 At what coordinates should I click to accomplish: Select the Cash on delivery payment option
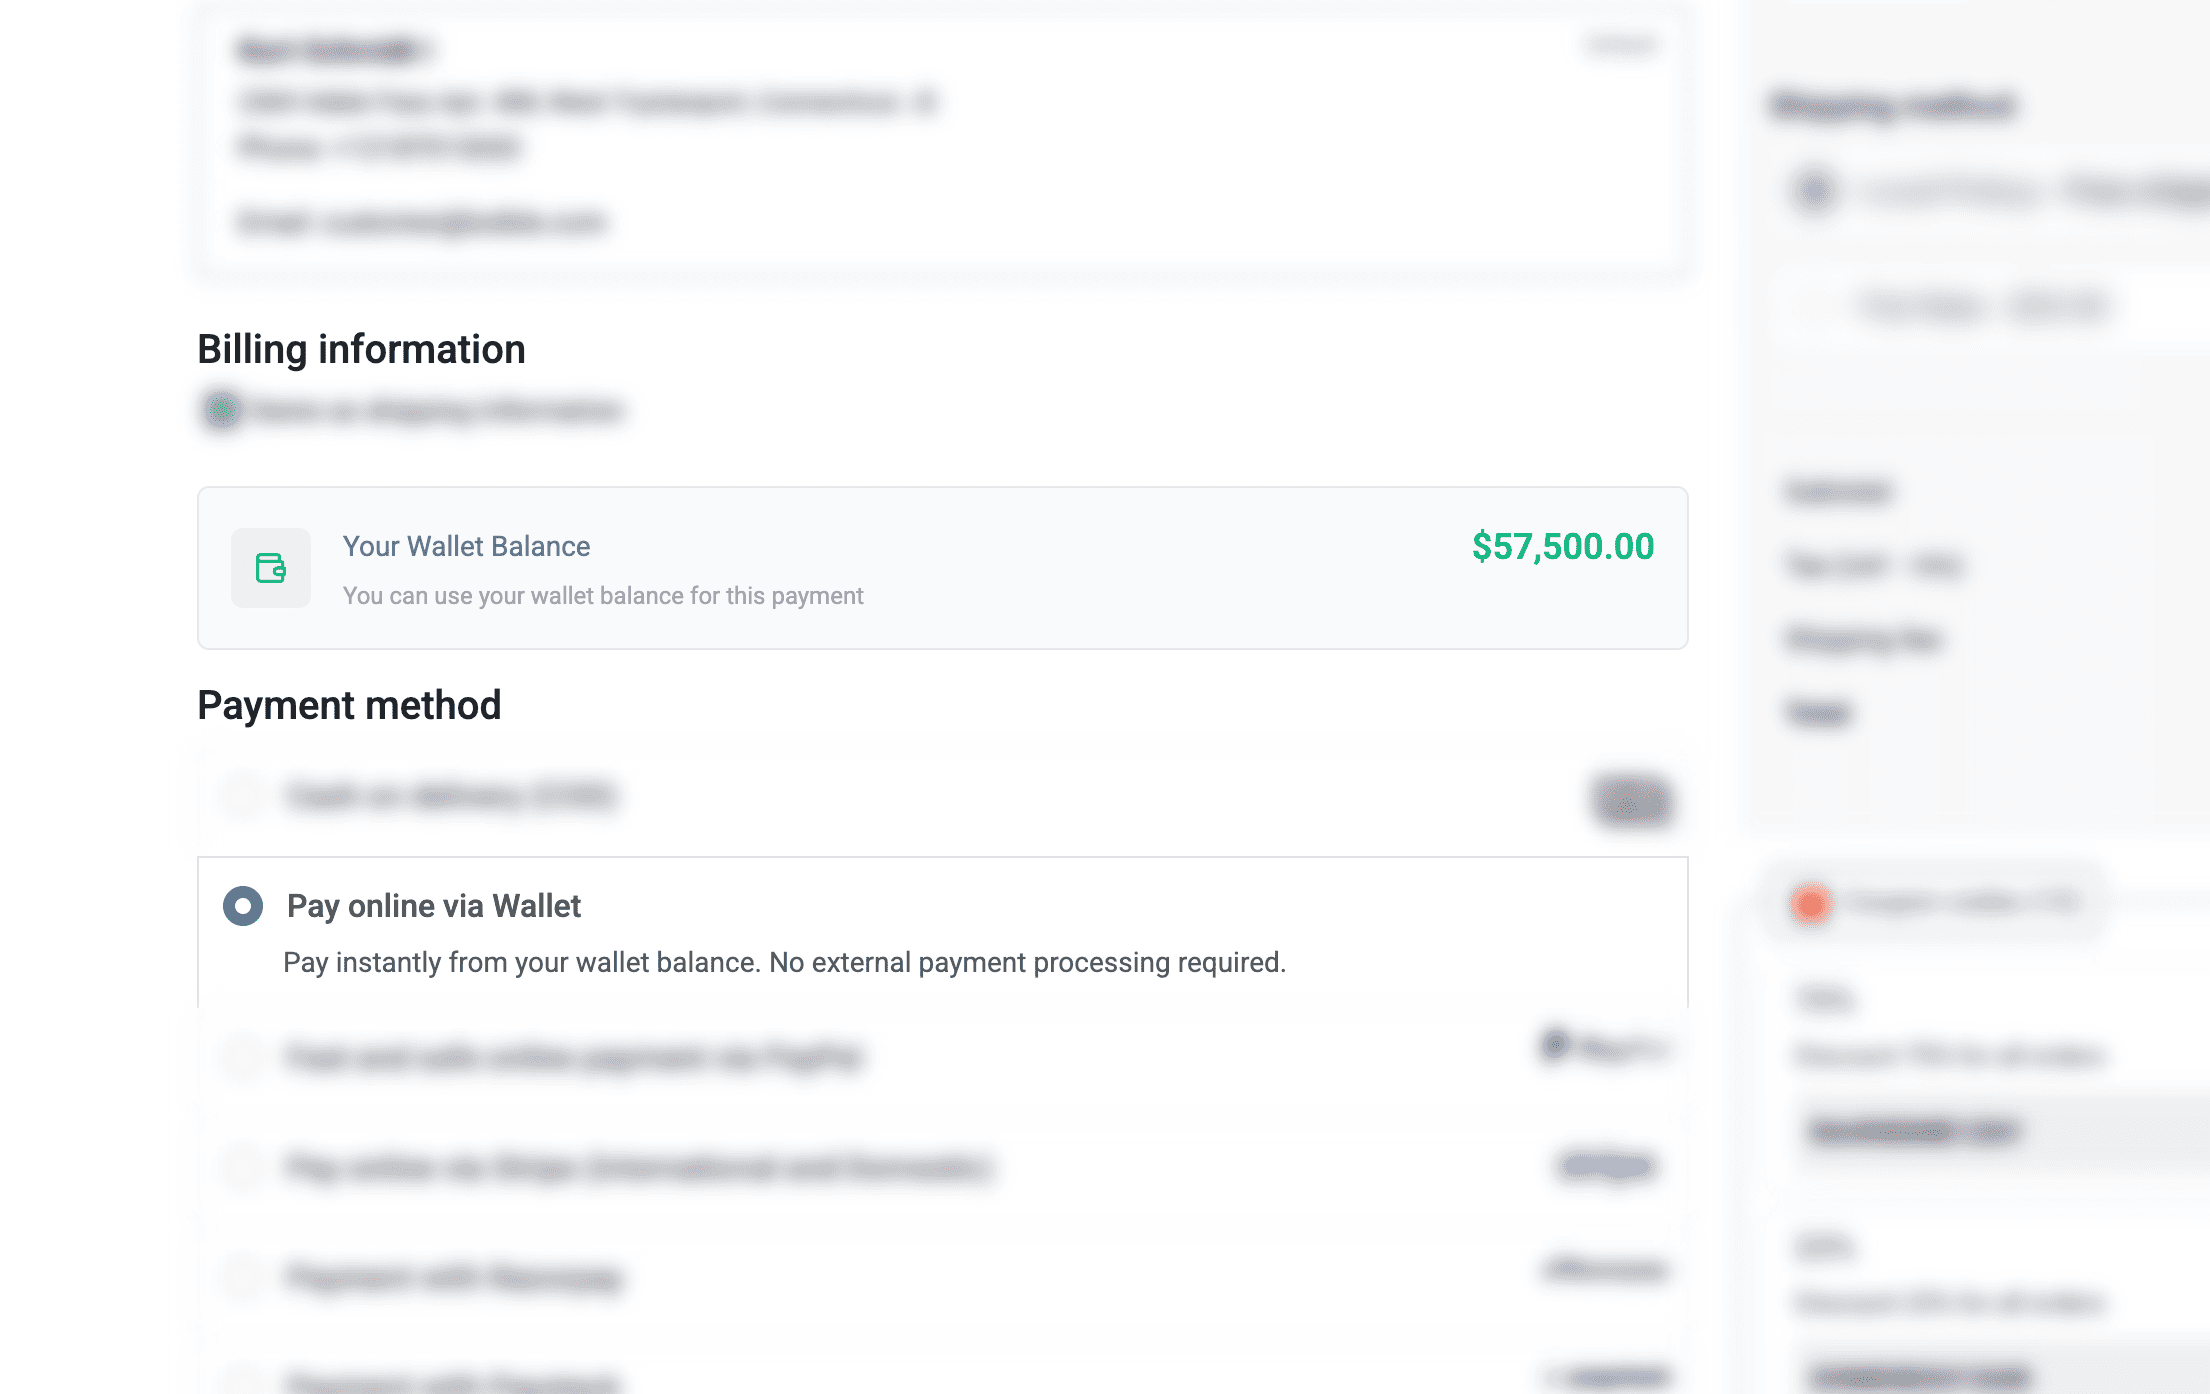tap(241, 797)
